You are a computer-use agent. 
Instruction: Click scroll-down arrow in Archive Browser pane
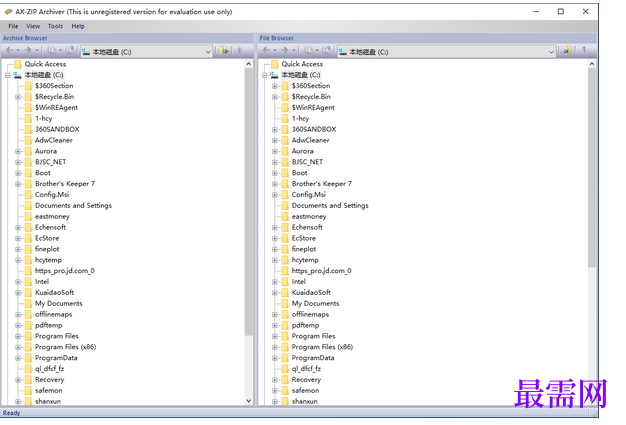pos(248,401)
